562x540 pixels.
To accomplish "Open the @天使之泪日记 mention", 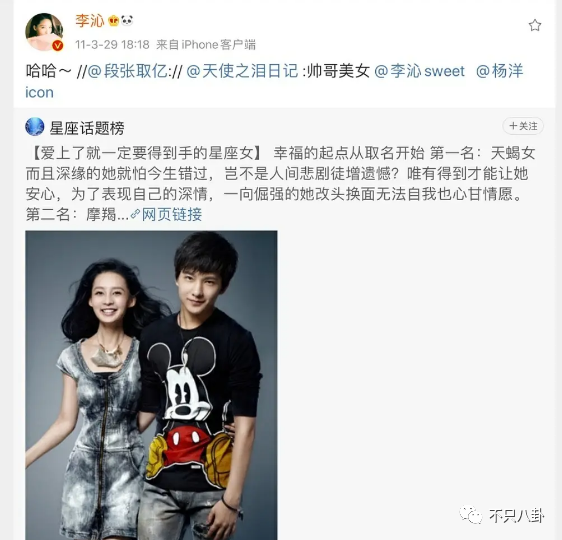I will [x=242, y=71].
